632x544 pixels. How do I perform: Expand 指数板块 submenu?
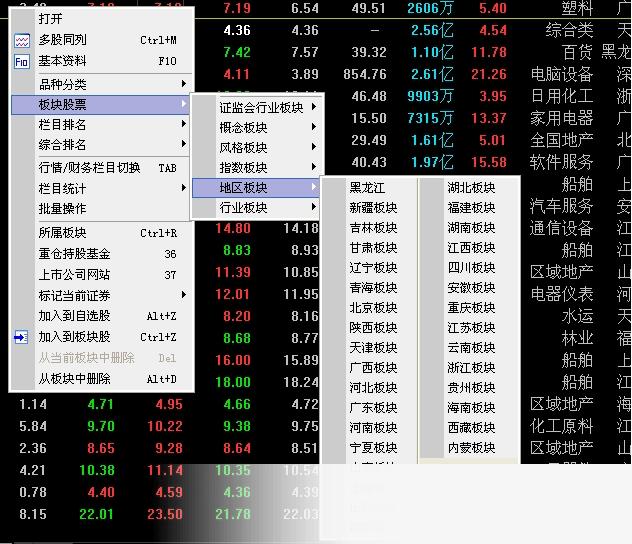coord(258,168)
